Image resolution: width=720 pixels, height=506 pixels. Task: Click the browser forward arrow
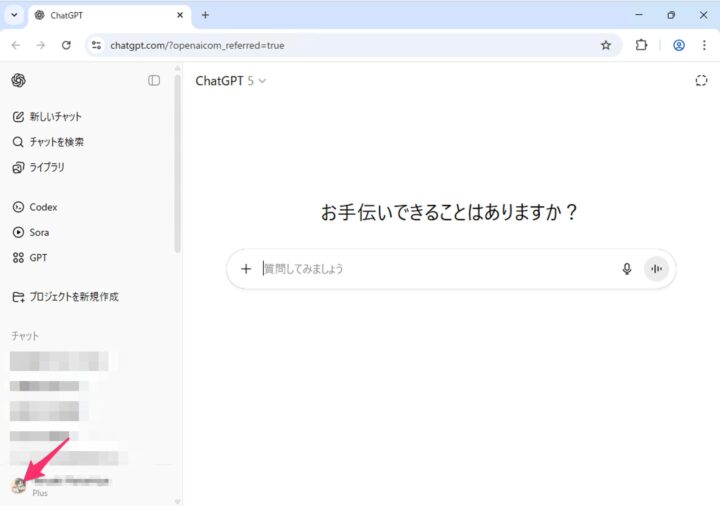(x=41, y=45)
